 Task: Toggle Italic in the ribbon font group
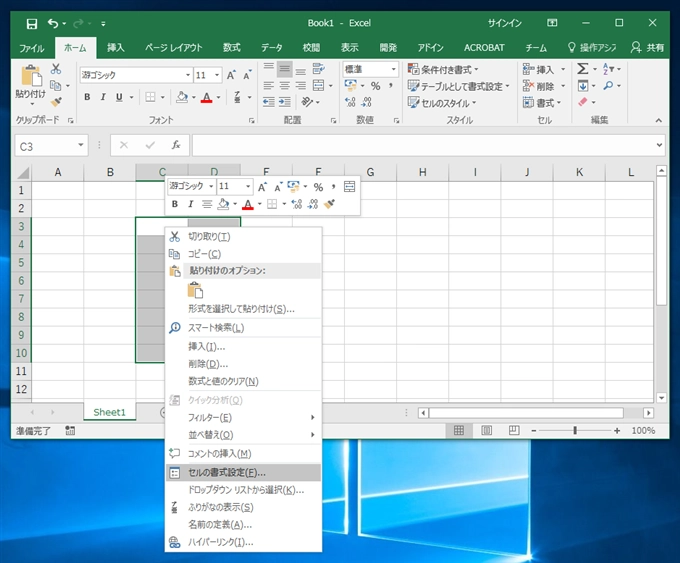103,97
